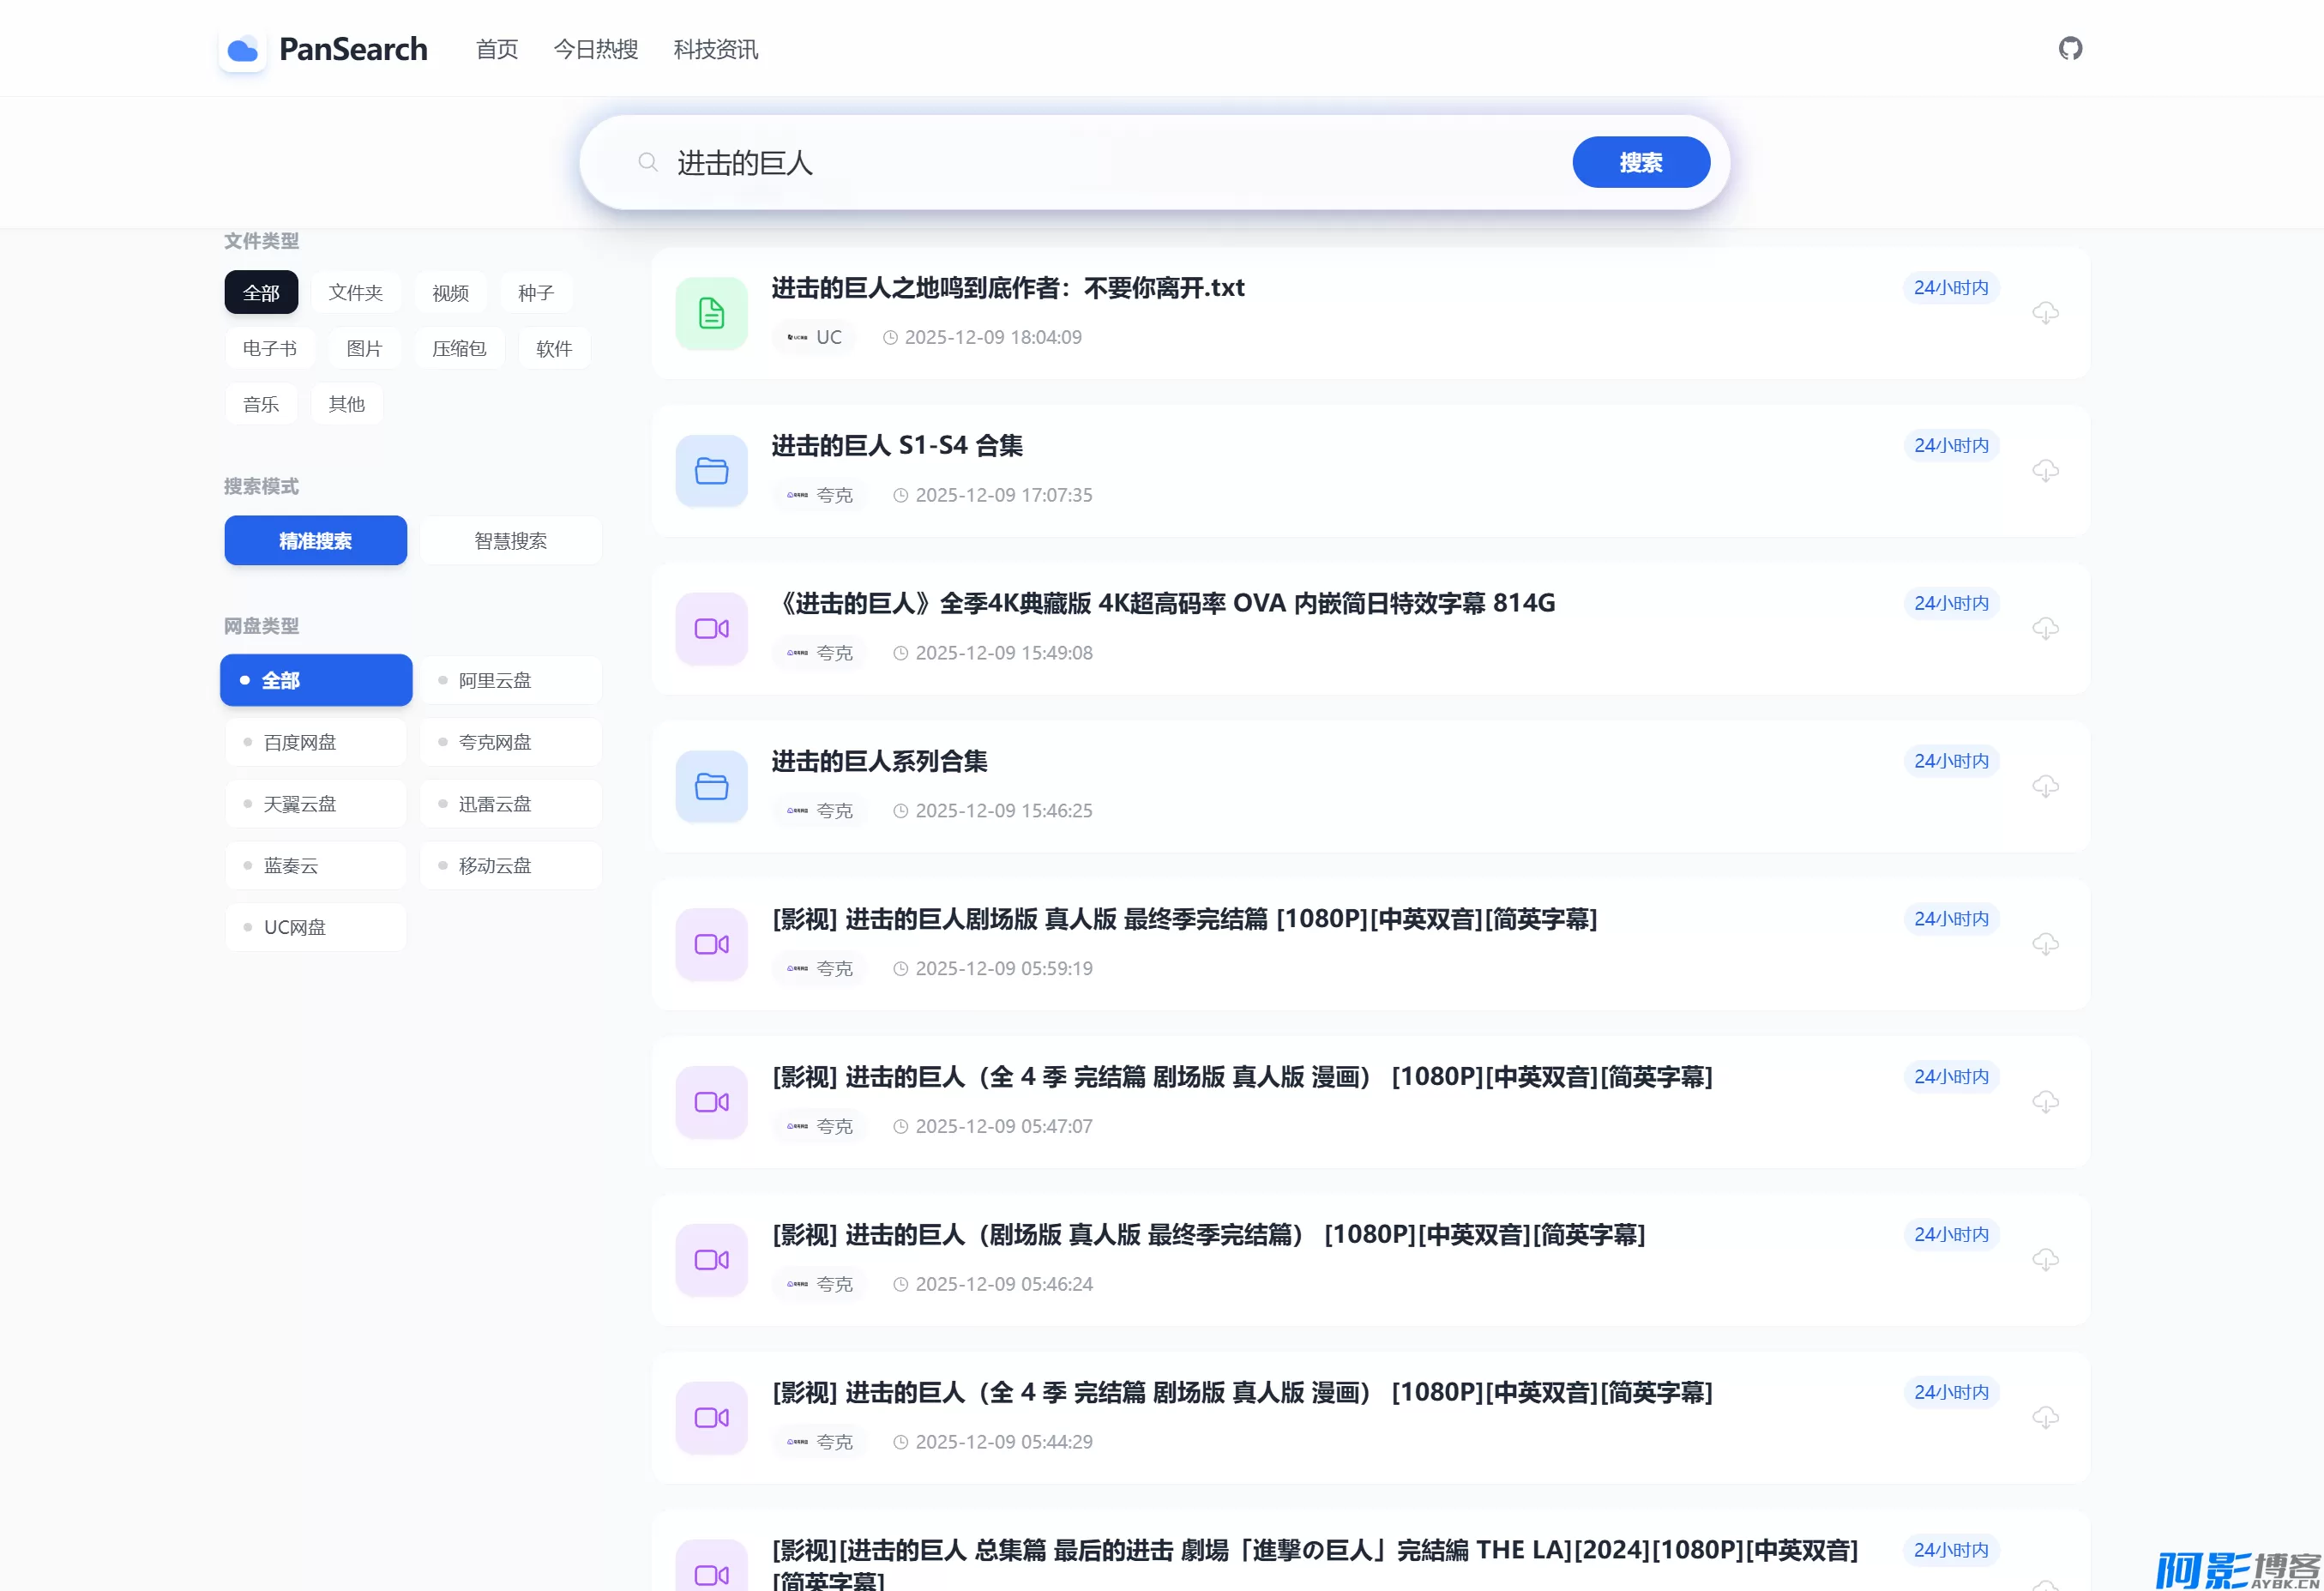Click cloud download icon for 系列合集 result
This screenshot has height=1591, width=2324.
click(2045, 786)
